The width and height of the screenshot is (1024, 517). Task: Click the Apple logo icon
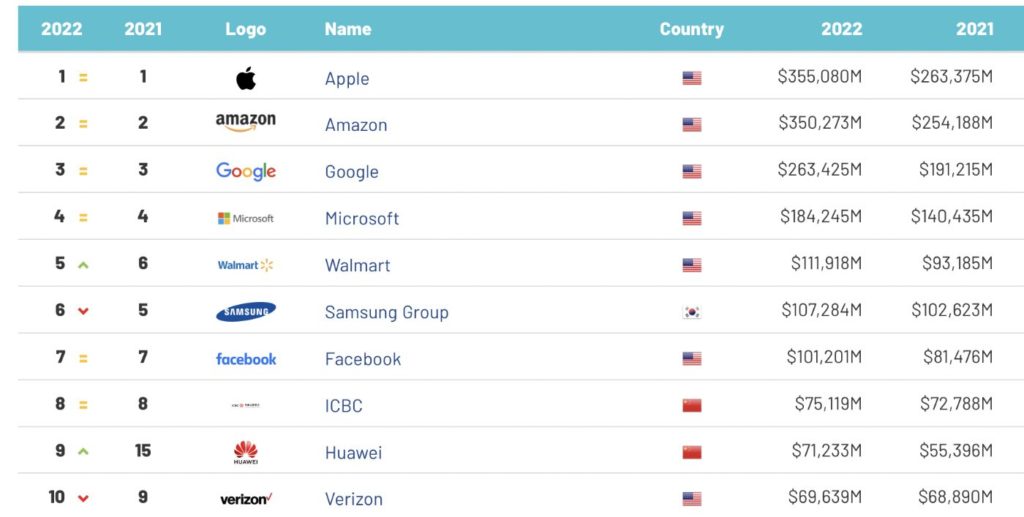(246, 78)
